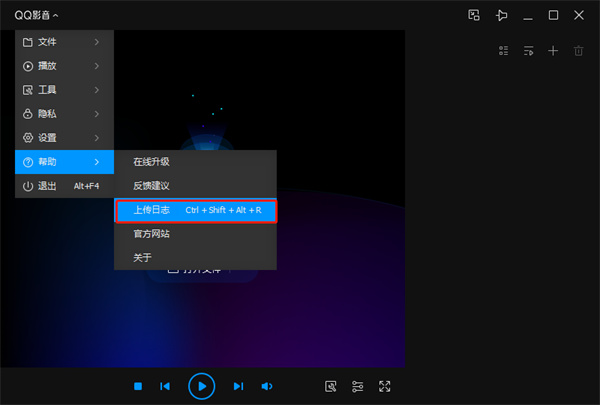Start playback with the round play button
Screen dimensions: 600x405
[202, 386]
